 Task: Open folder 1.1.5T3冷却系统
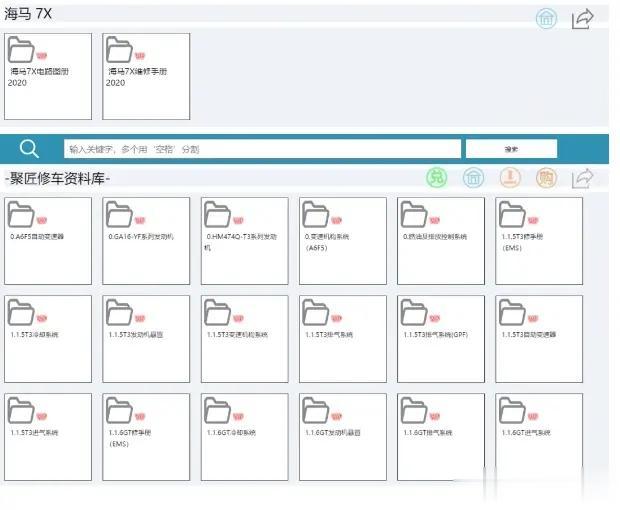tap(48, 339)
